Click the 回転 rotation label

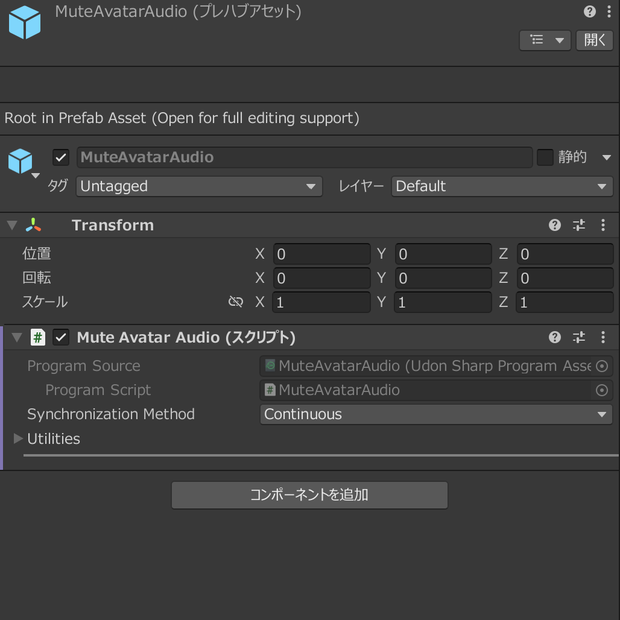[36, 278]
